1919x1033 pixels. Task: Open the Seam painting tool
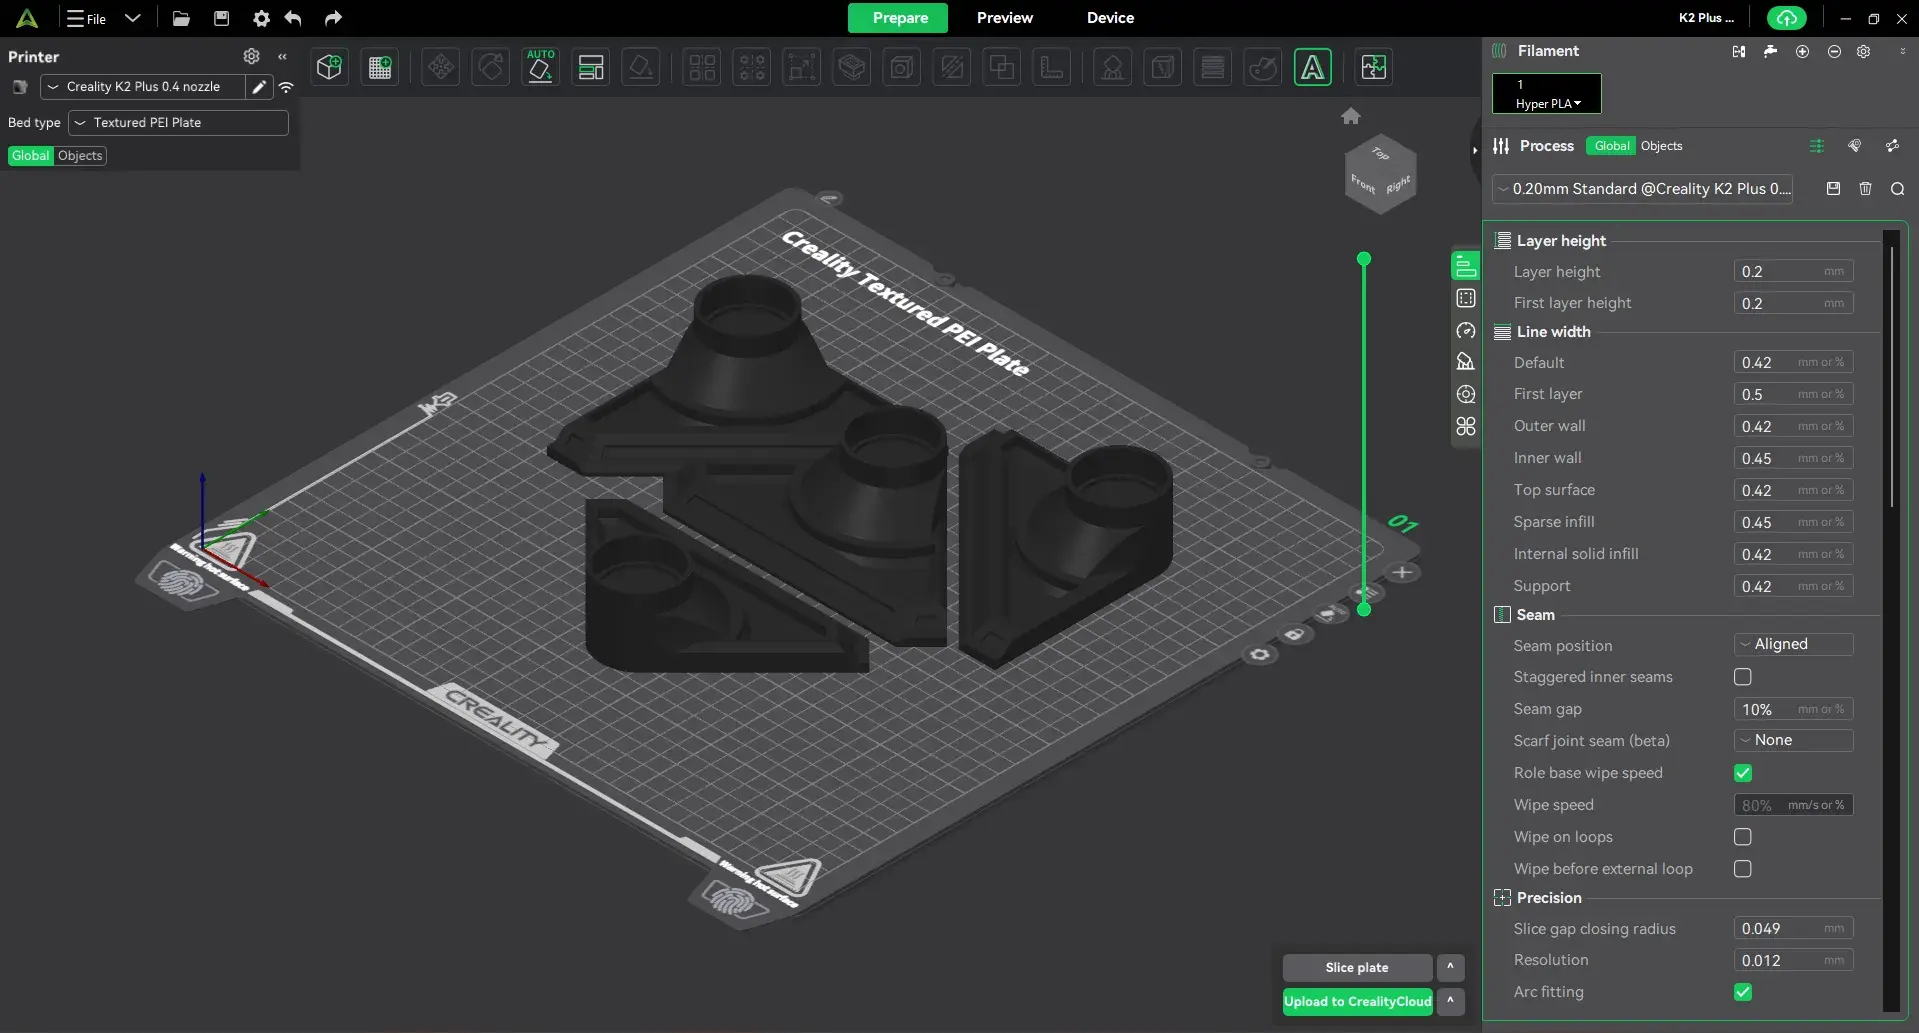coord(1162,67)
